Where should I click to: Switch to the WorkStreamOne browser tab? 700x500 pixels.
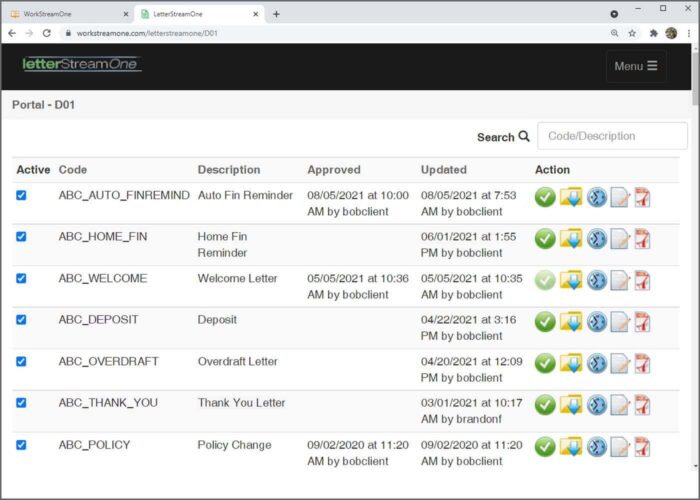pyautogui.click(x=67, y=14)
